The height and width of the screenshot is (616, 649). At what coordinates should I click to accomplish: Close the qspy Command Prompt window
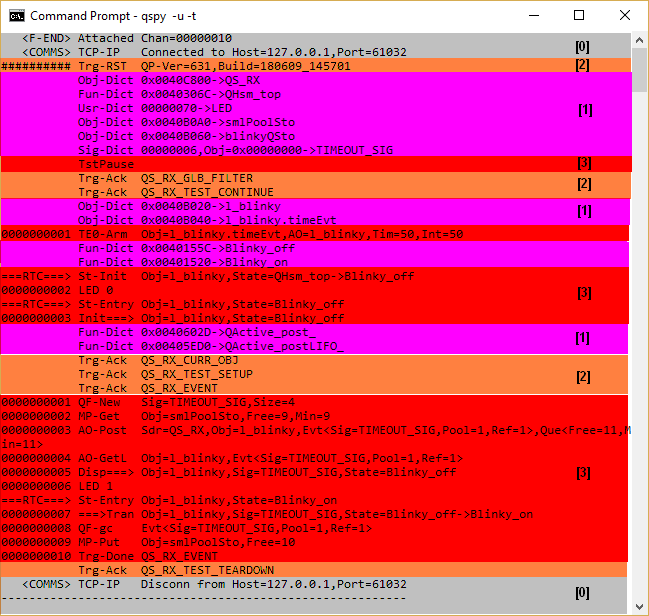click(x=625, y=16)
